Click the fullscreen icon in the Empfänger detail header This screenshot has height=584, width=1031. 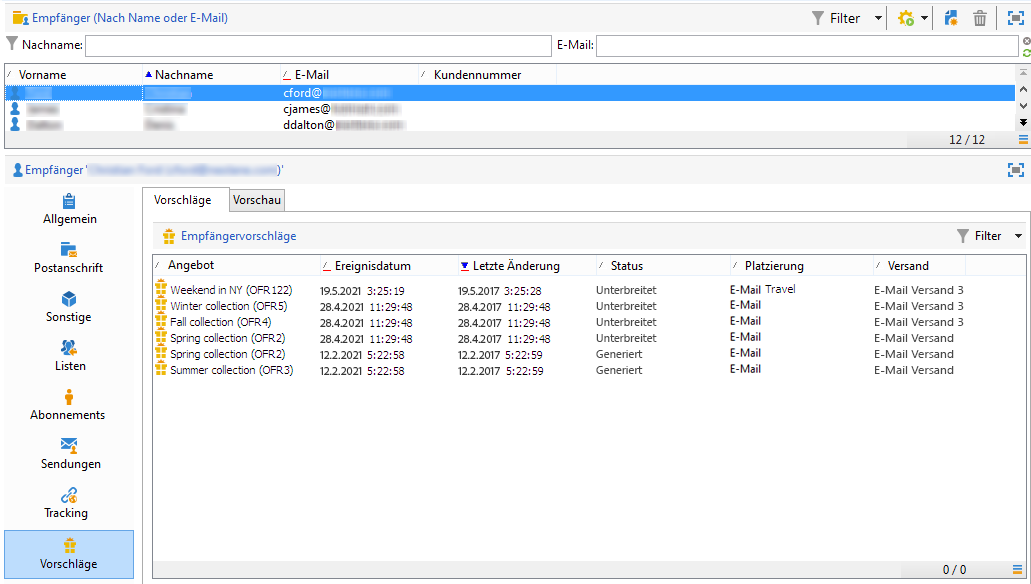coord(1016,170)
